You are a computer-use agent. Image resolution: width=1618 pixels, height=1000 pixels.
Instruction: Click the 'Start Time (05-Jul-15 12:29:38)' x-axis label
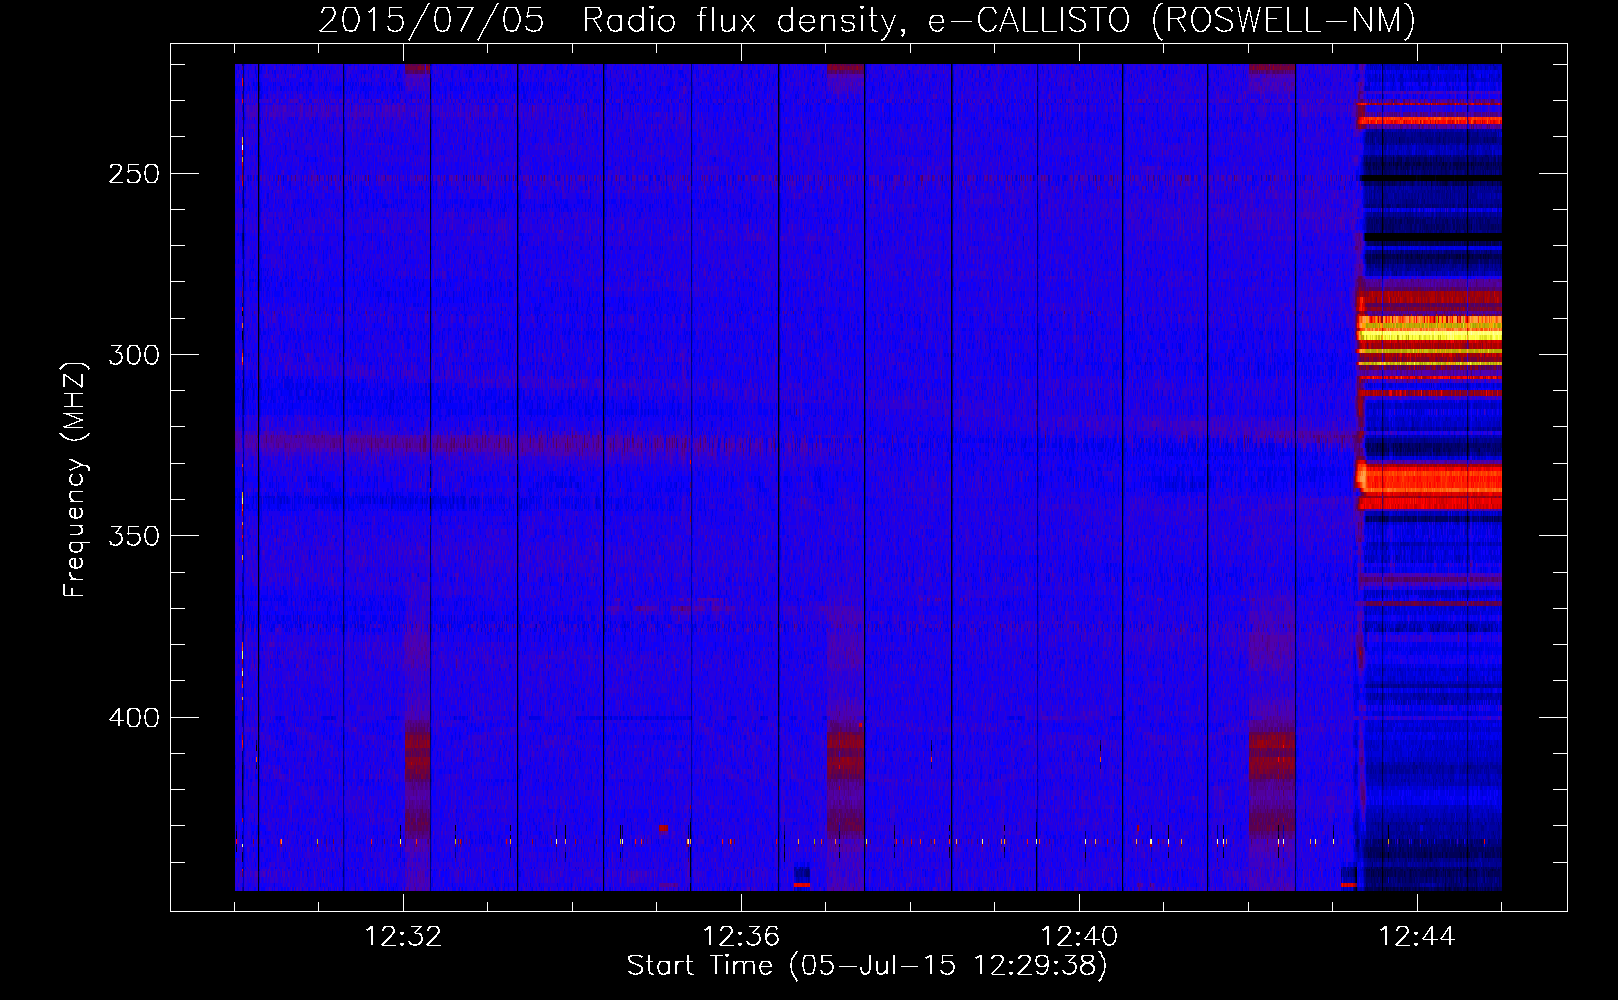pos(867,966)
